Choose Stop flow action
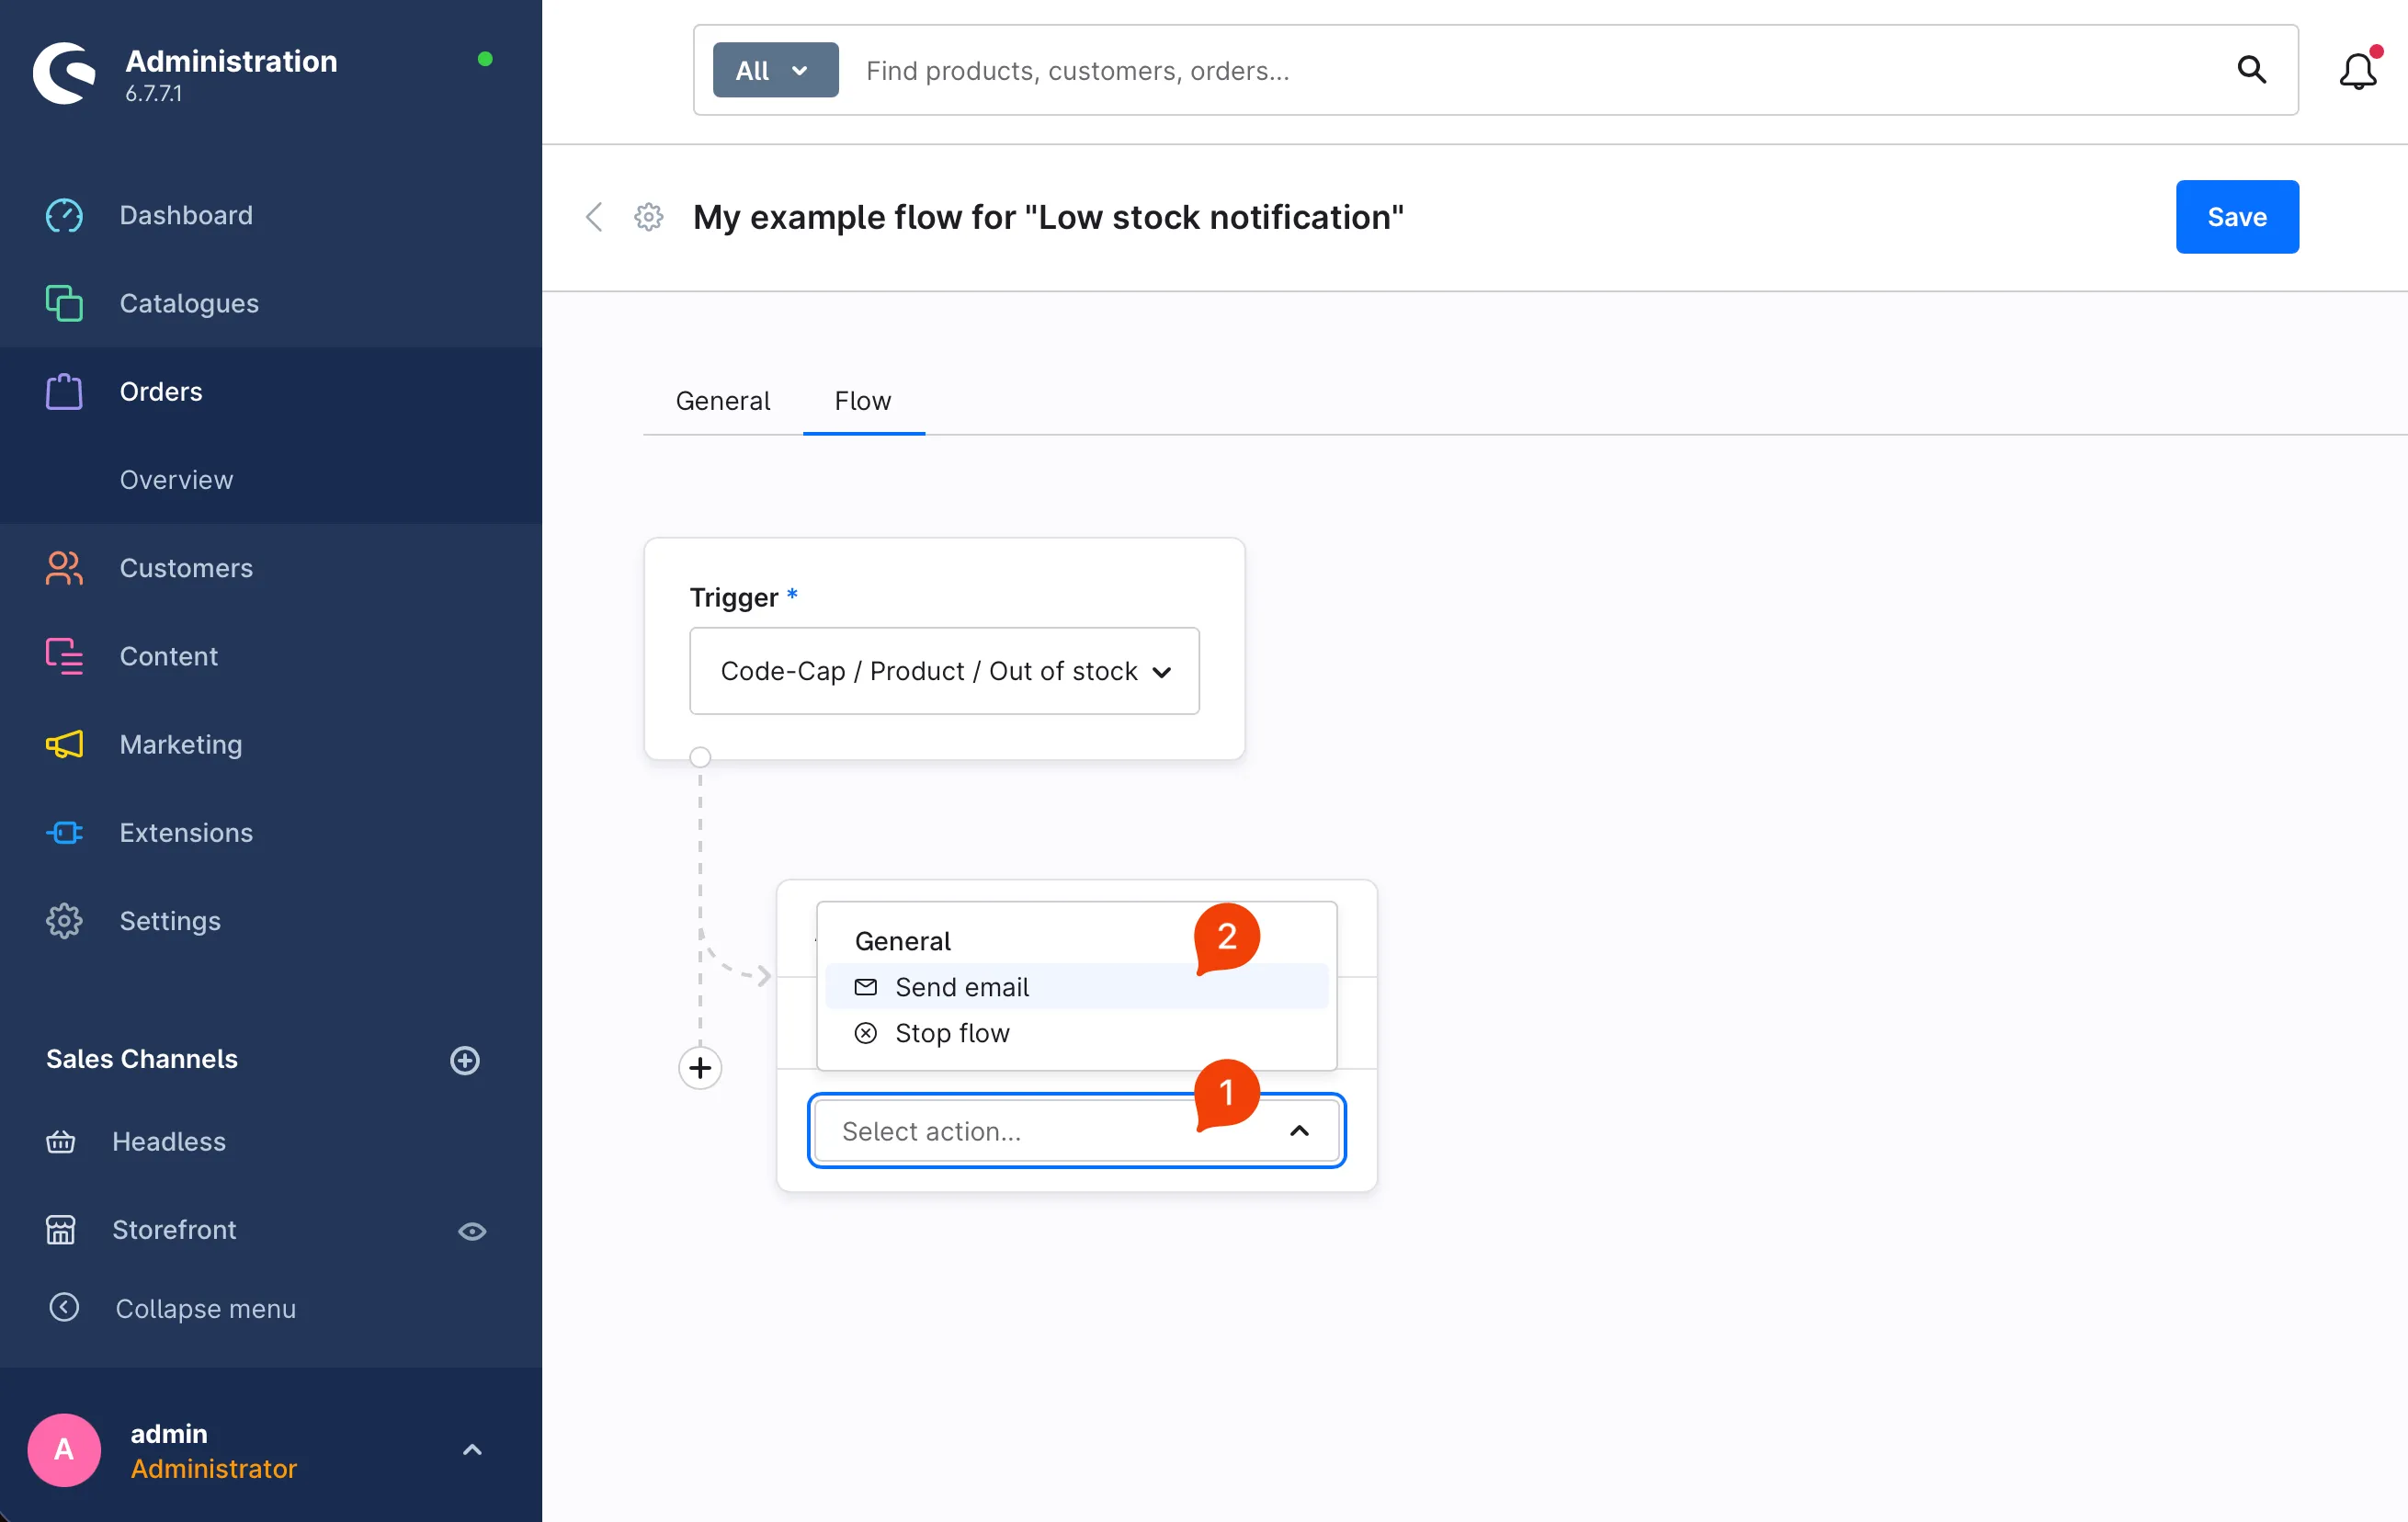Image resolution: width=2408 pixels, height=1522 pixels. [951, 1033]
